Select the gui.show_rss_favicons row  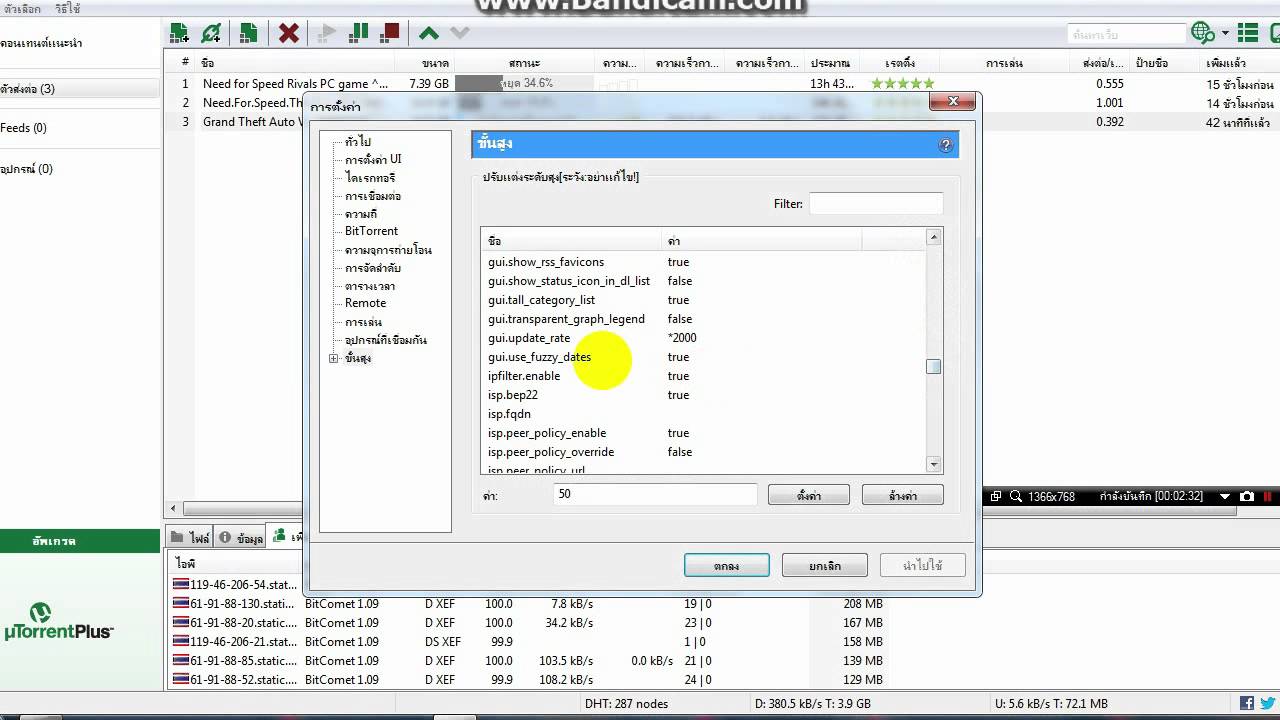coord(702,262)
